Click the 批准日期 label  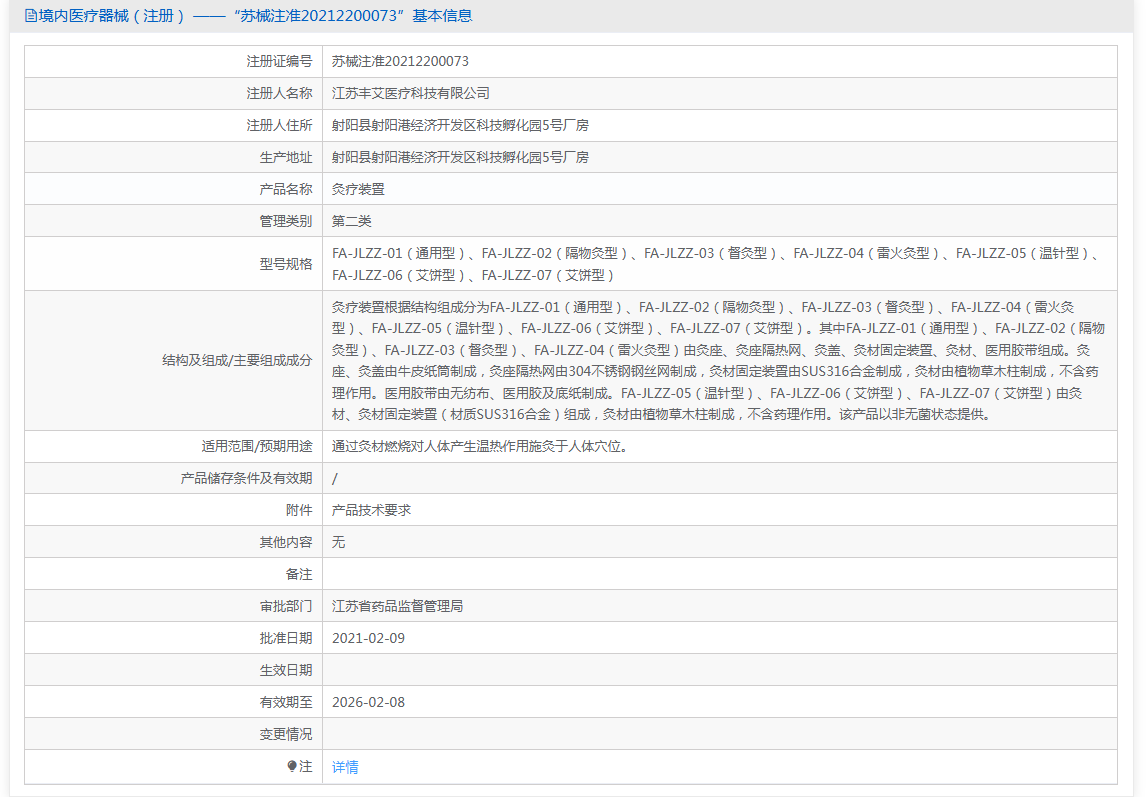[x=286, y=638]
